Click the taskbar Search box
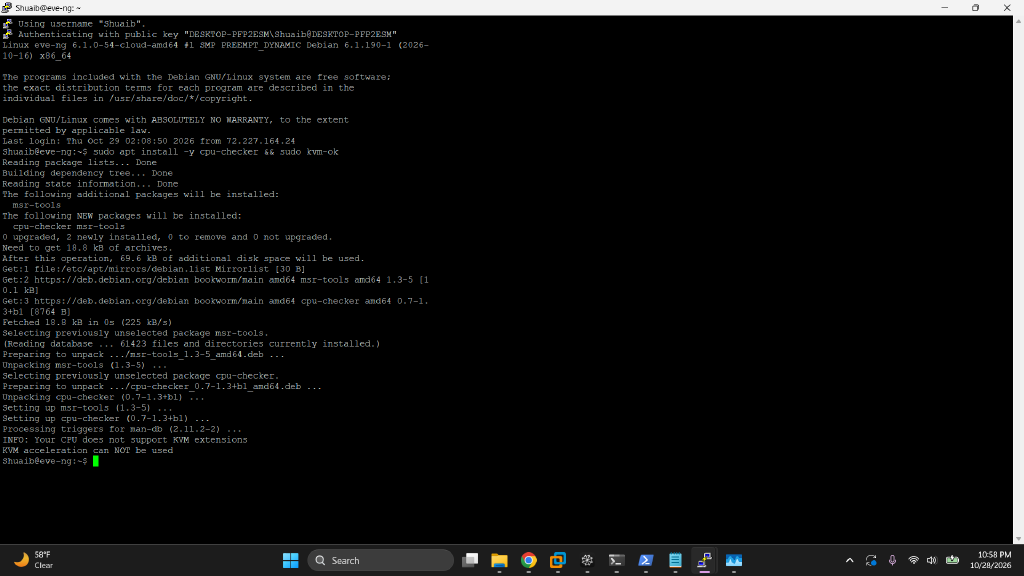 [x=380, y=560]
